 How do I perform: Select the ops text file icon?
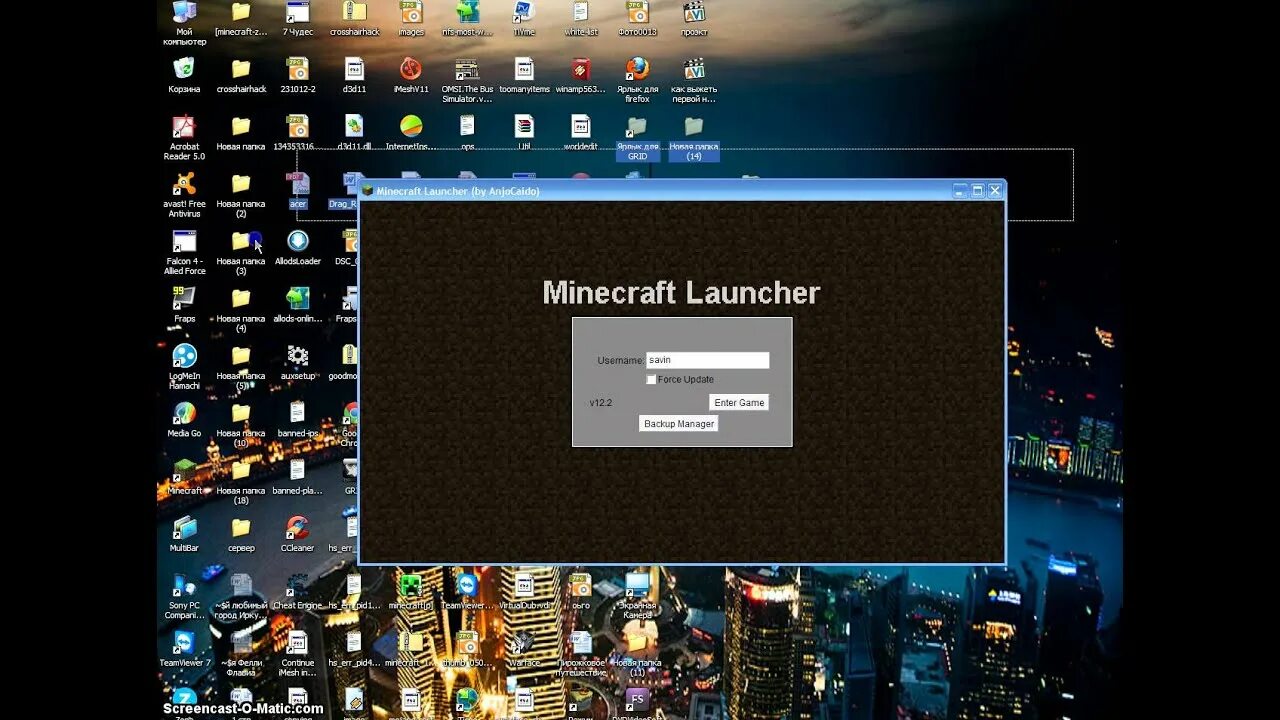pyautogui.click(x=467, y=127)
